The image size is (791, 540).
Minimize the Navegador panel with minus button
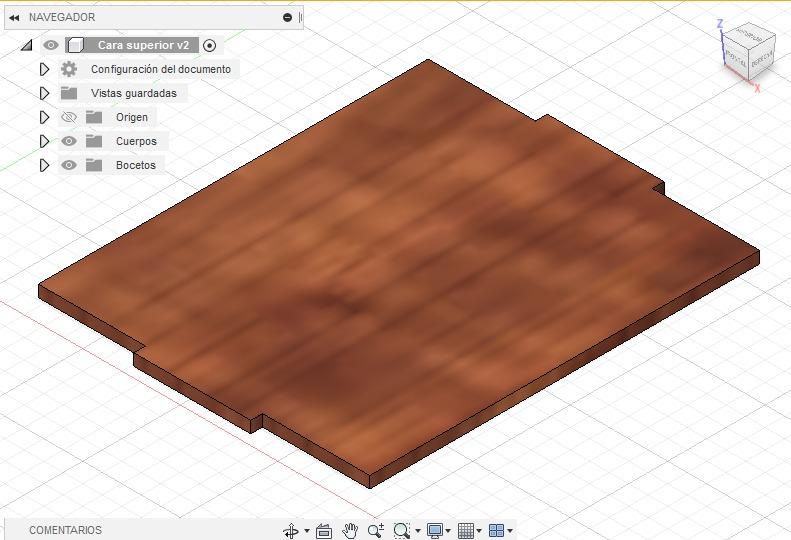tap(288, 18)
